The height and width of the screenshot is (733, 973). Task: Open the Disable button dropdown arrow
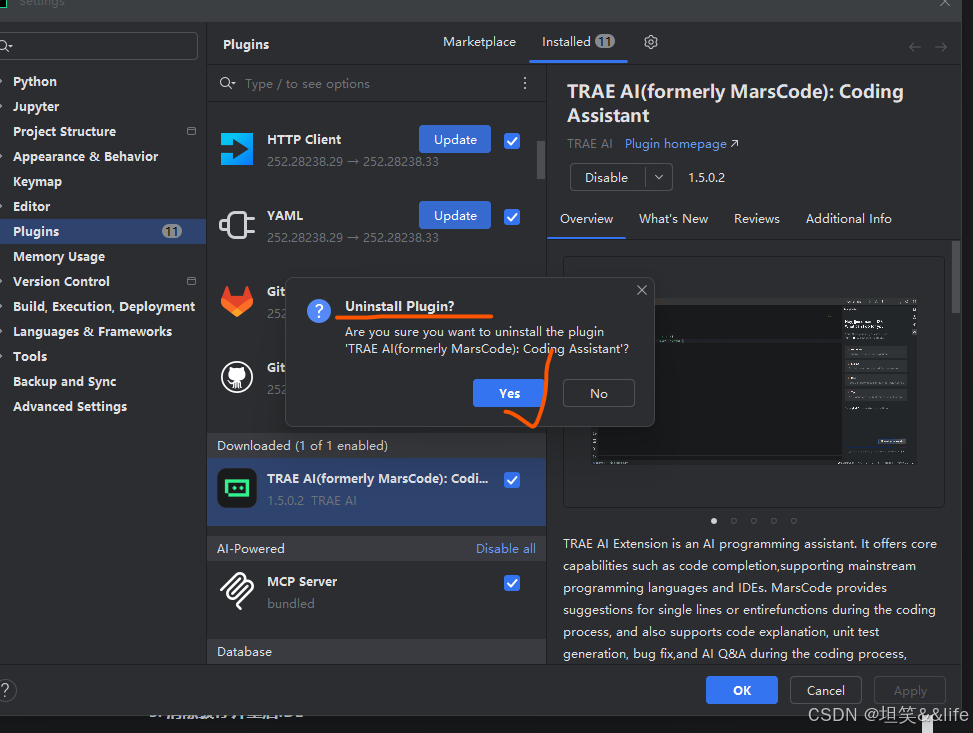(659, 178)
